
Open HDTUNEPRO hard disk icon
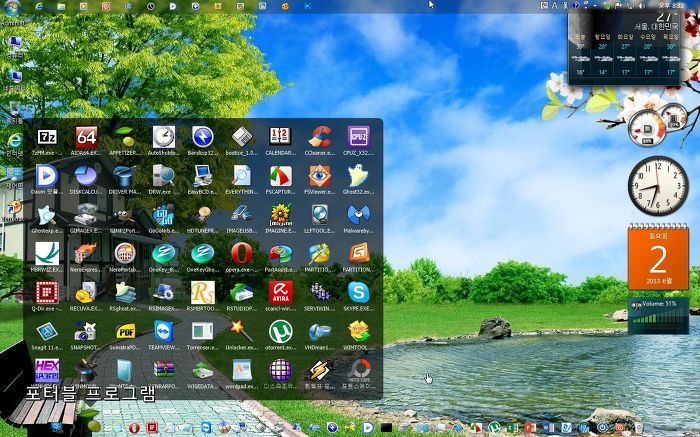click(203, 215)
